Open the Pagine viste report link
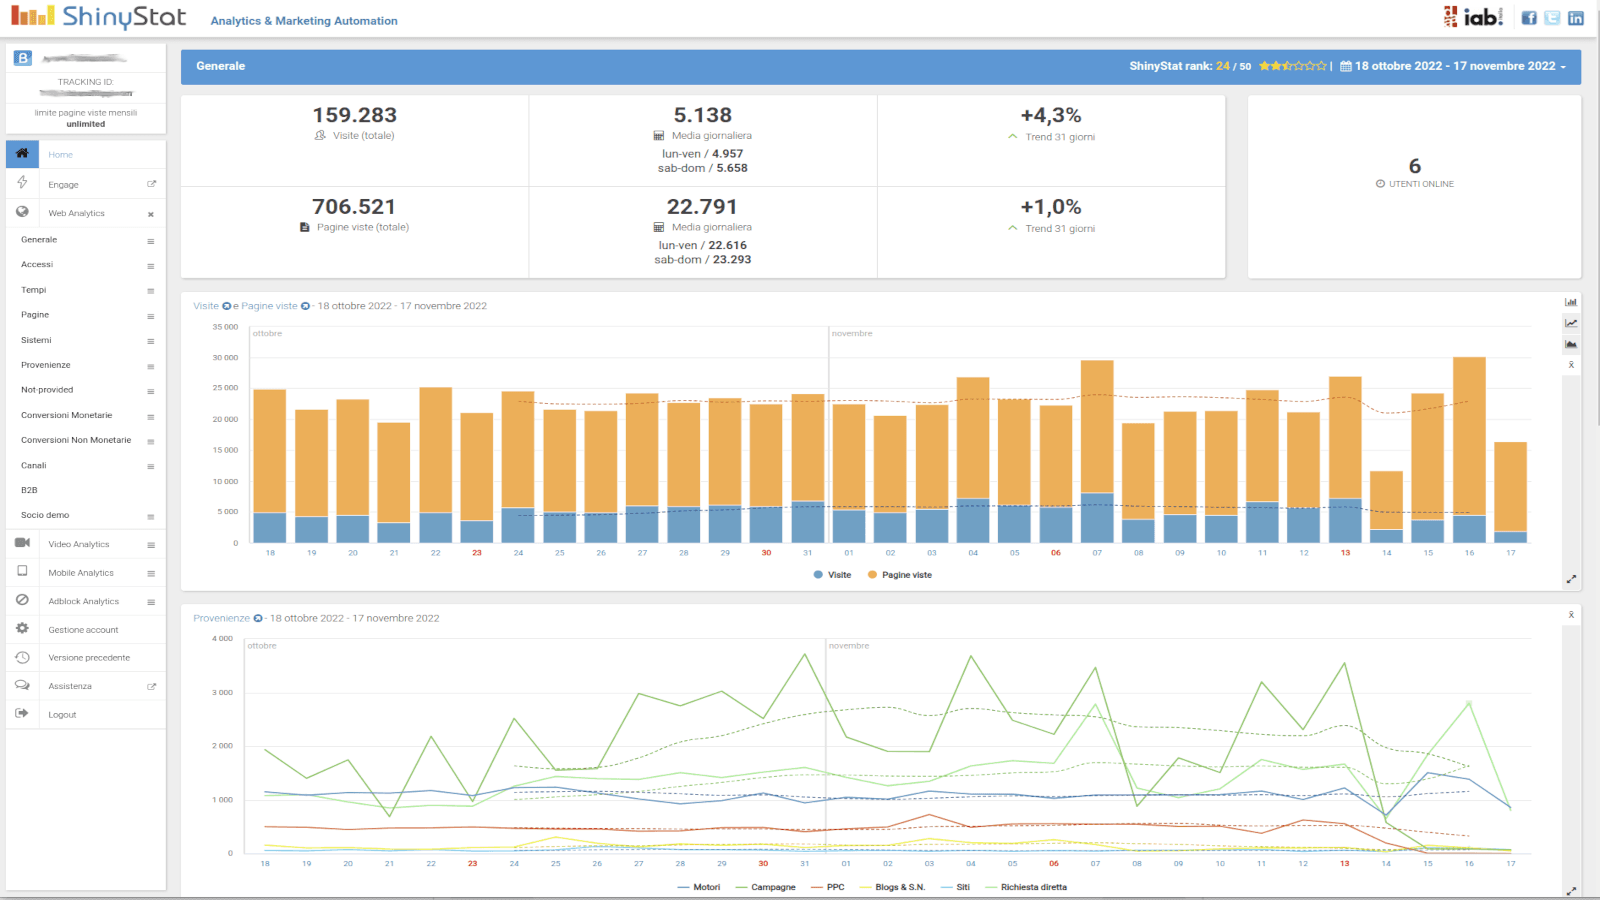Screen dimensions: 1600x900 269,306
